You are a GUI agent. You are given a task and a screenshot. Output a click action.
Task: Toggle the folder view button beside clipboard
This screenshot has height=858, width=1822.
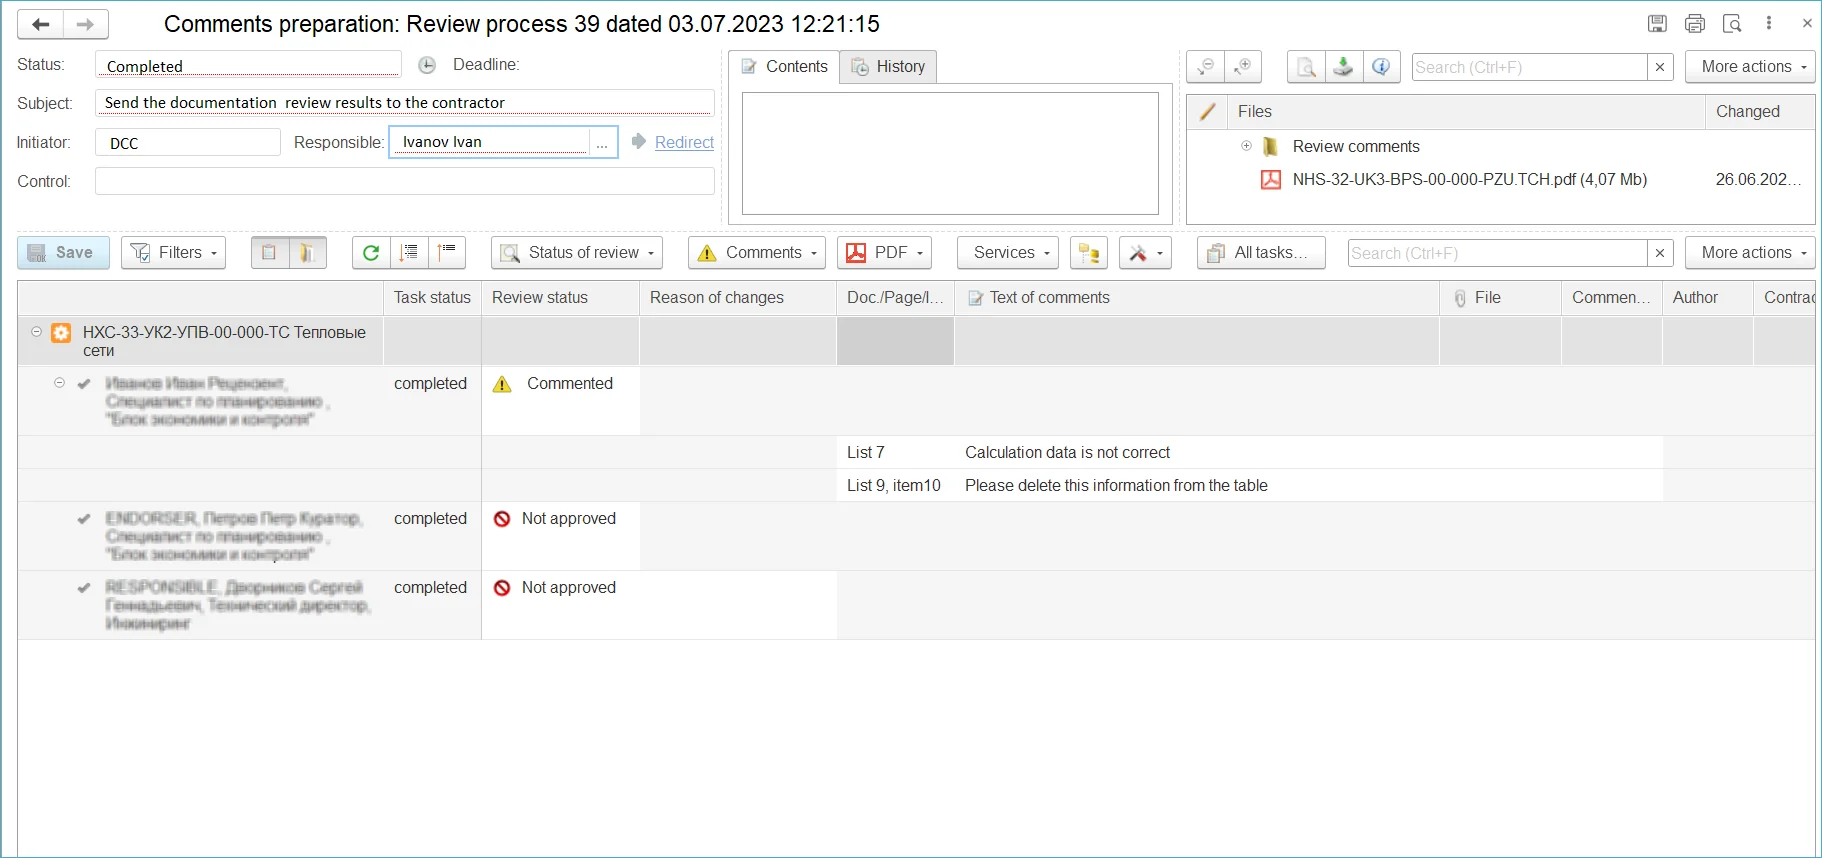click(308, 253)
